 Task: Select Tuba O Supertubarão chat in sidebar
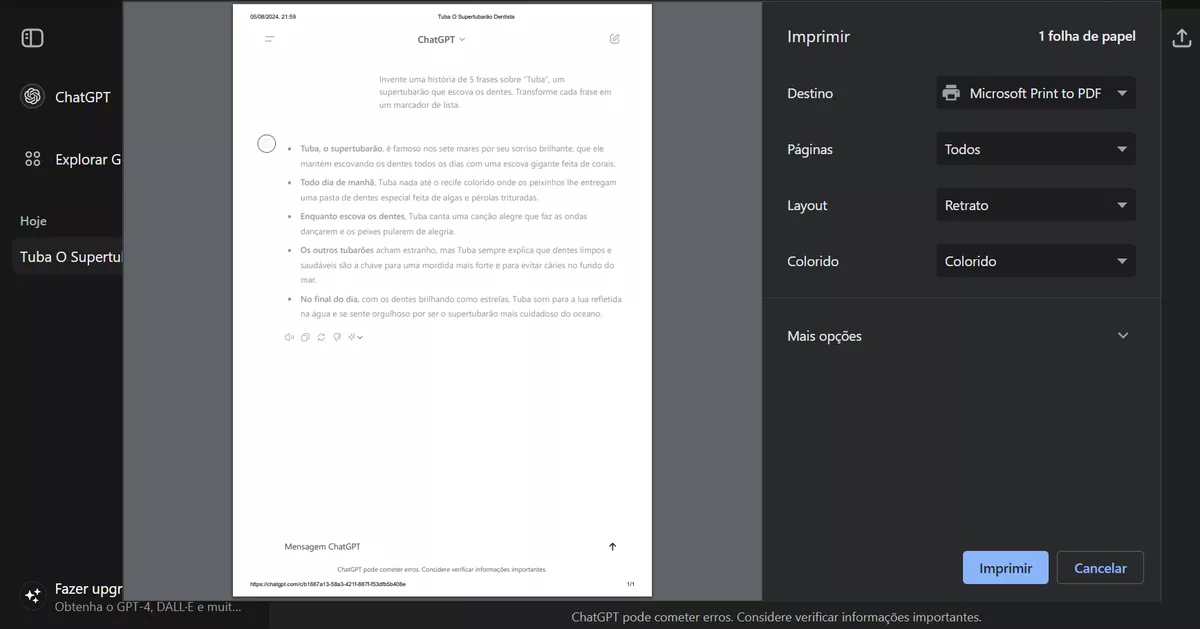pyautogui.click(x=68, y=257)
